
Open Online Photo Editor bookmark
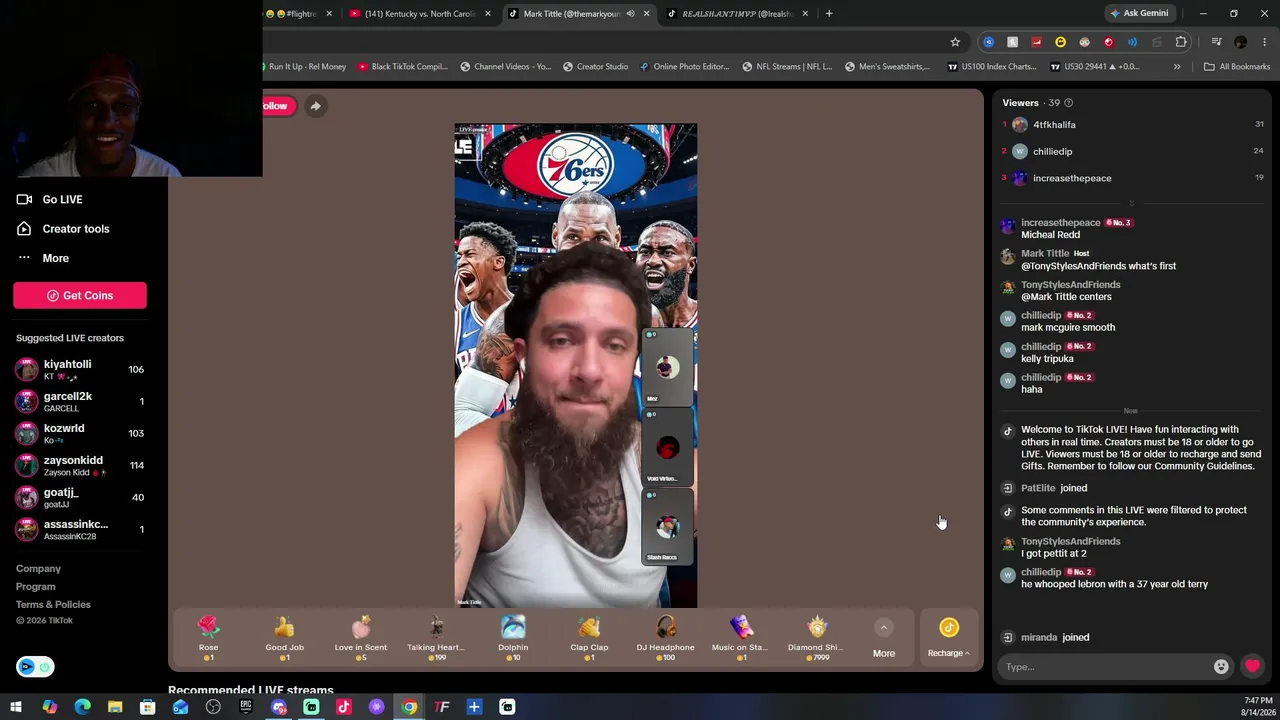684,67
